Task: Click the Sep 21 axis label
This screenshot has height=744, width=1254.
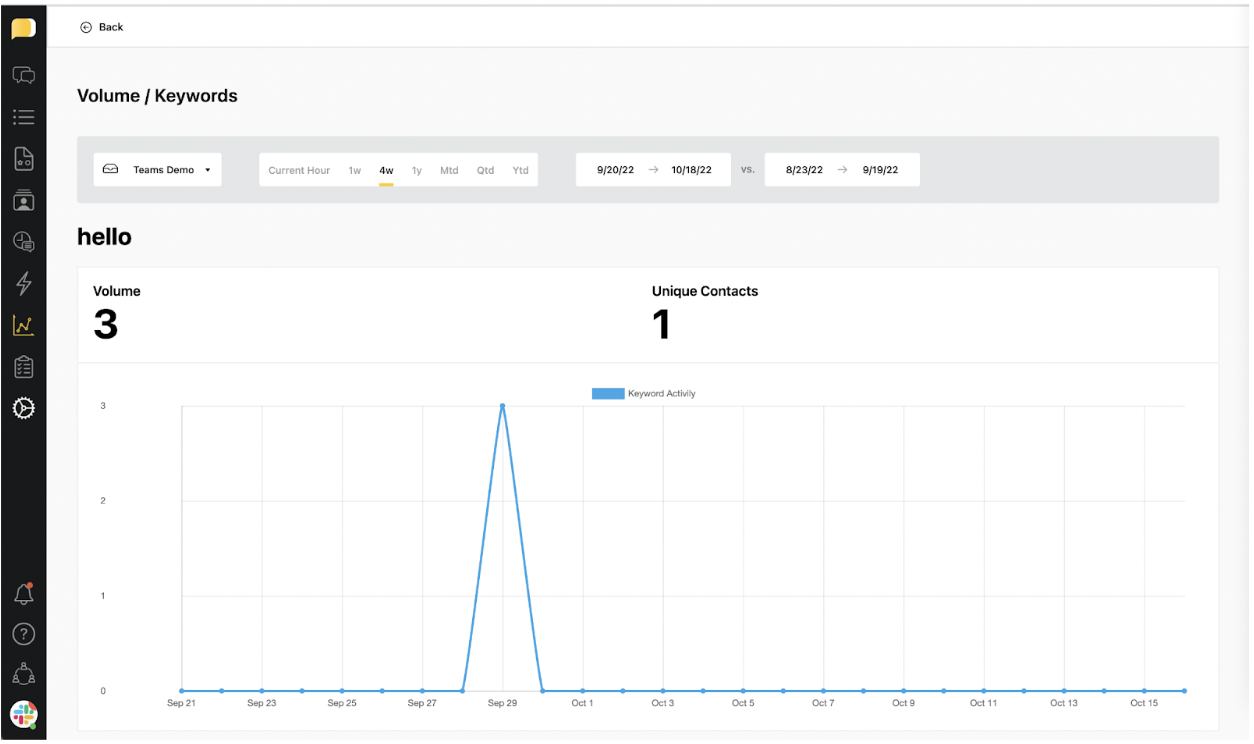Action: (x=181, y=703)
